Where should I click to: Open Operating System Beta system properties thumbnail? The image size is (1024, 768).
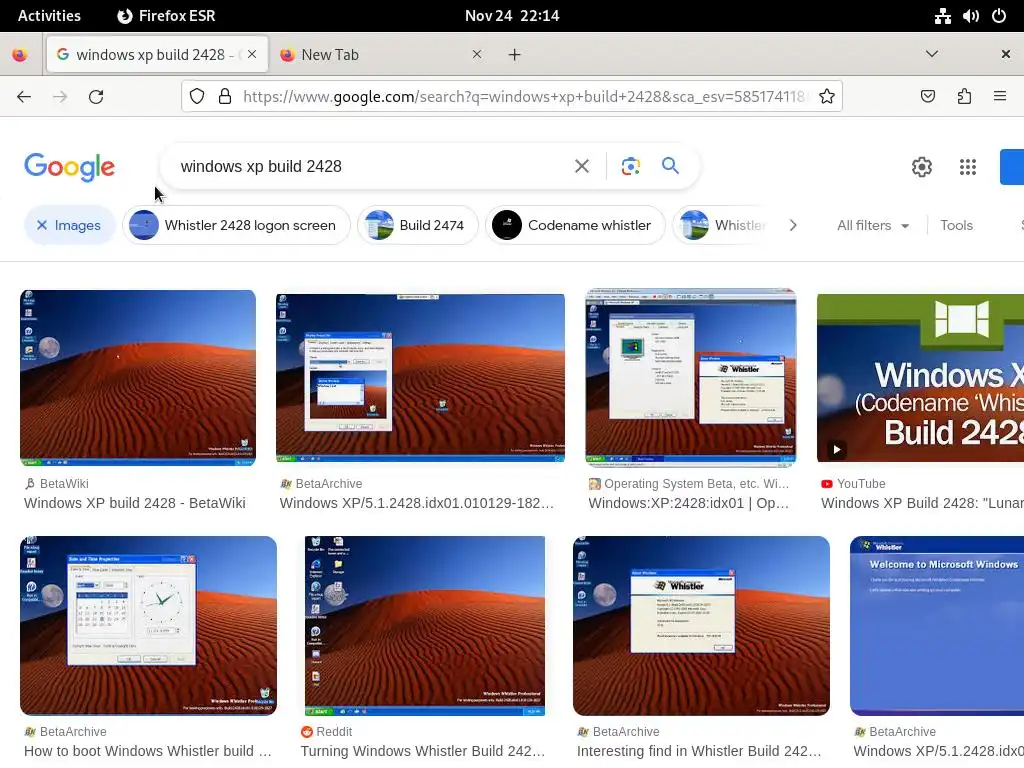coord(690,377)
